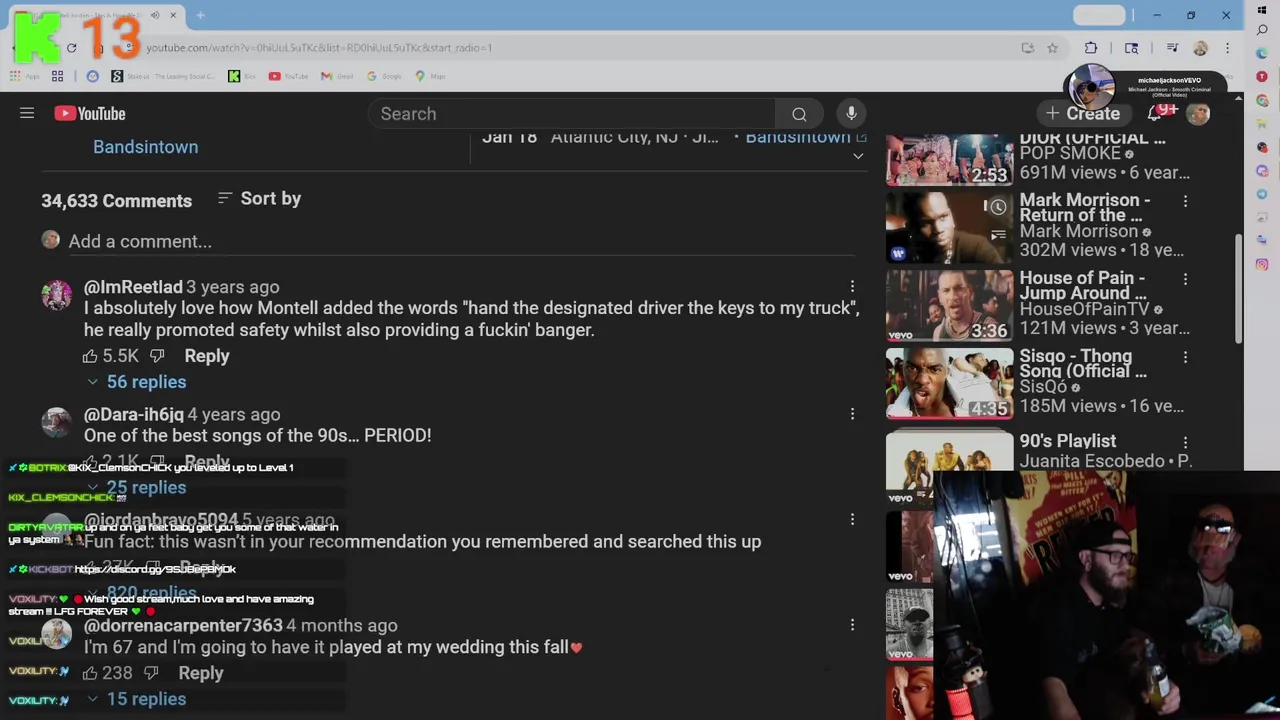Open Chrome media control icon
Image resolution: width=1280 pixels, height=720 pixels.
[1172, 48]
